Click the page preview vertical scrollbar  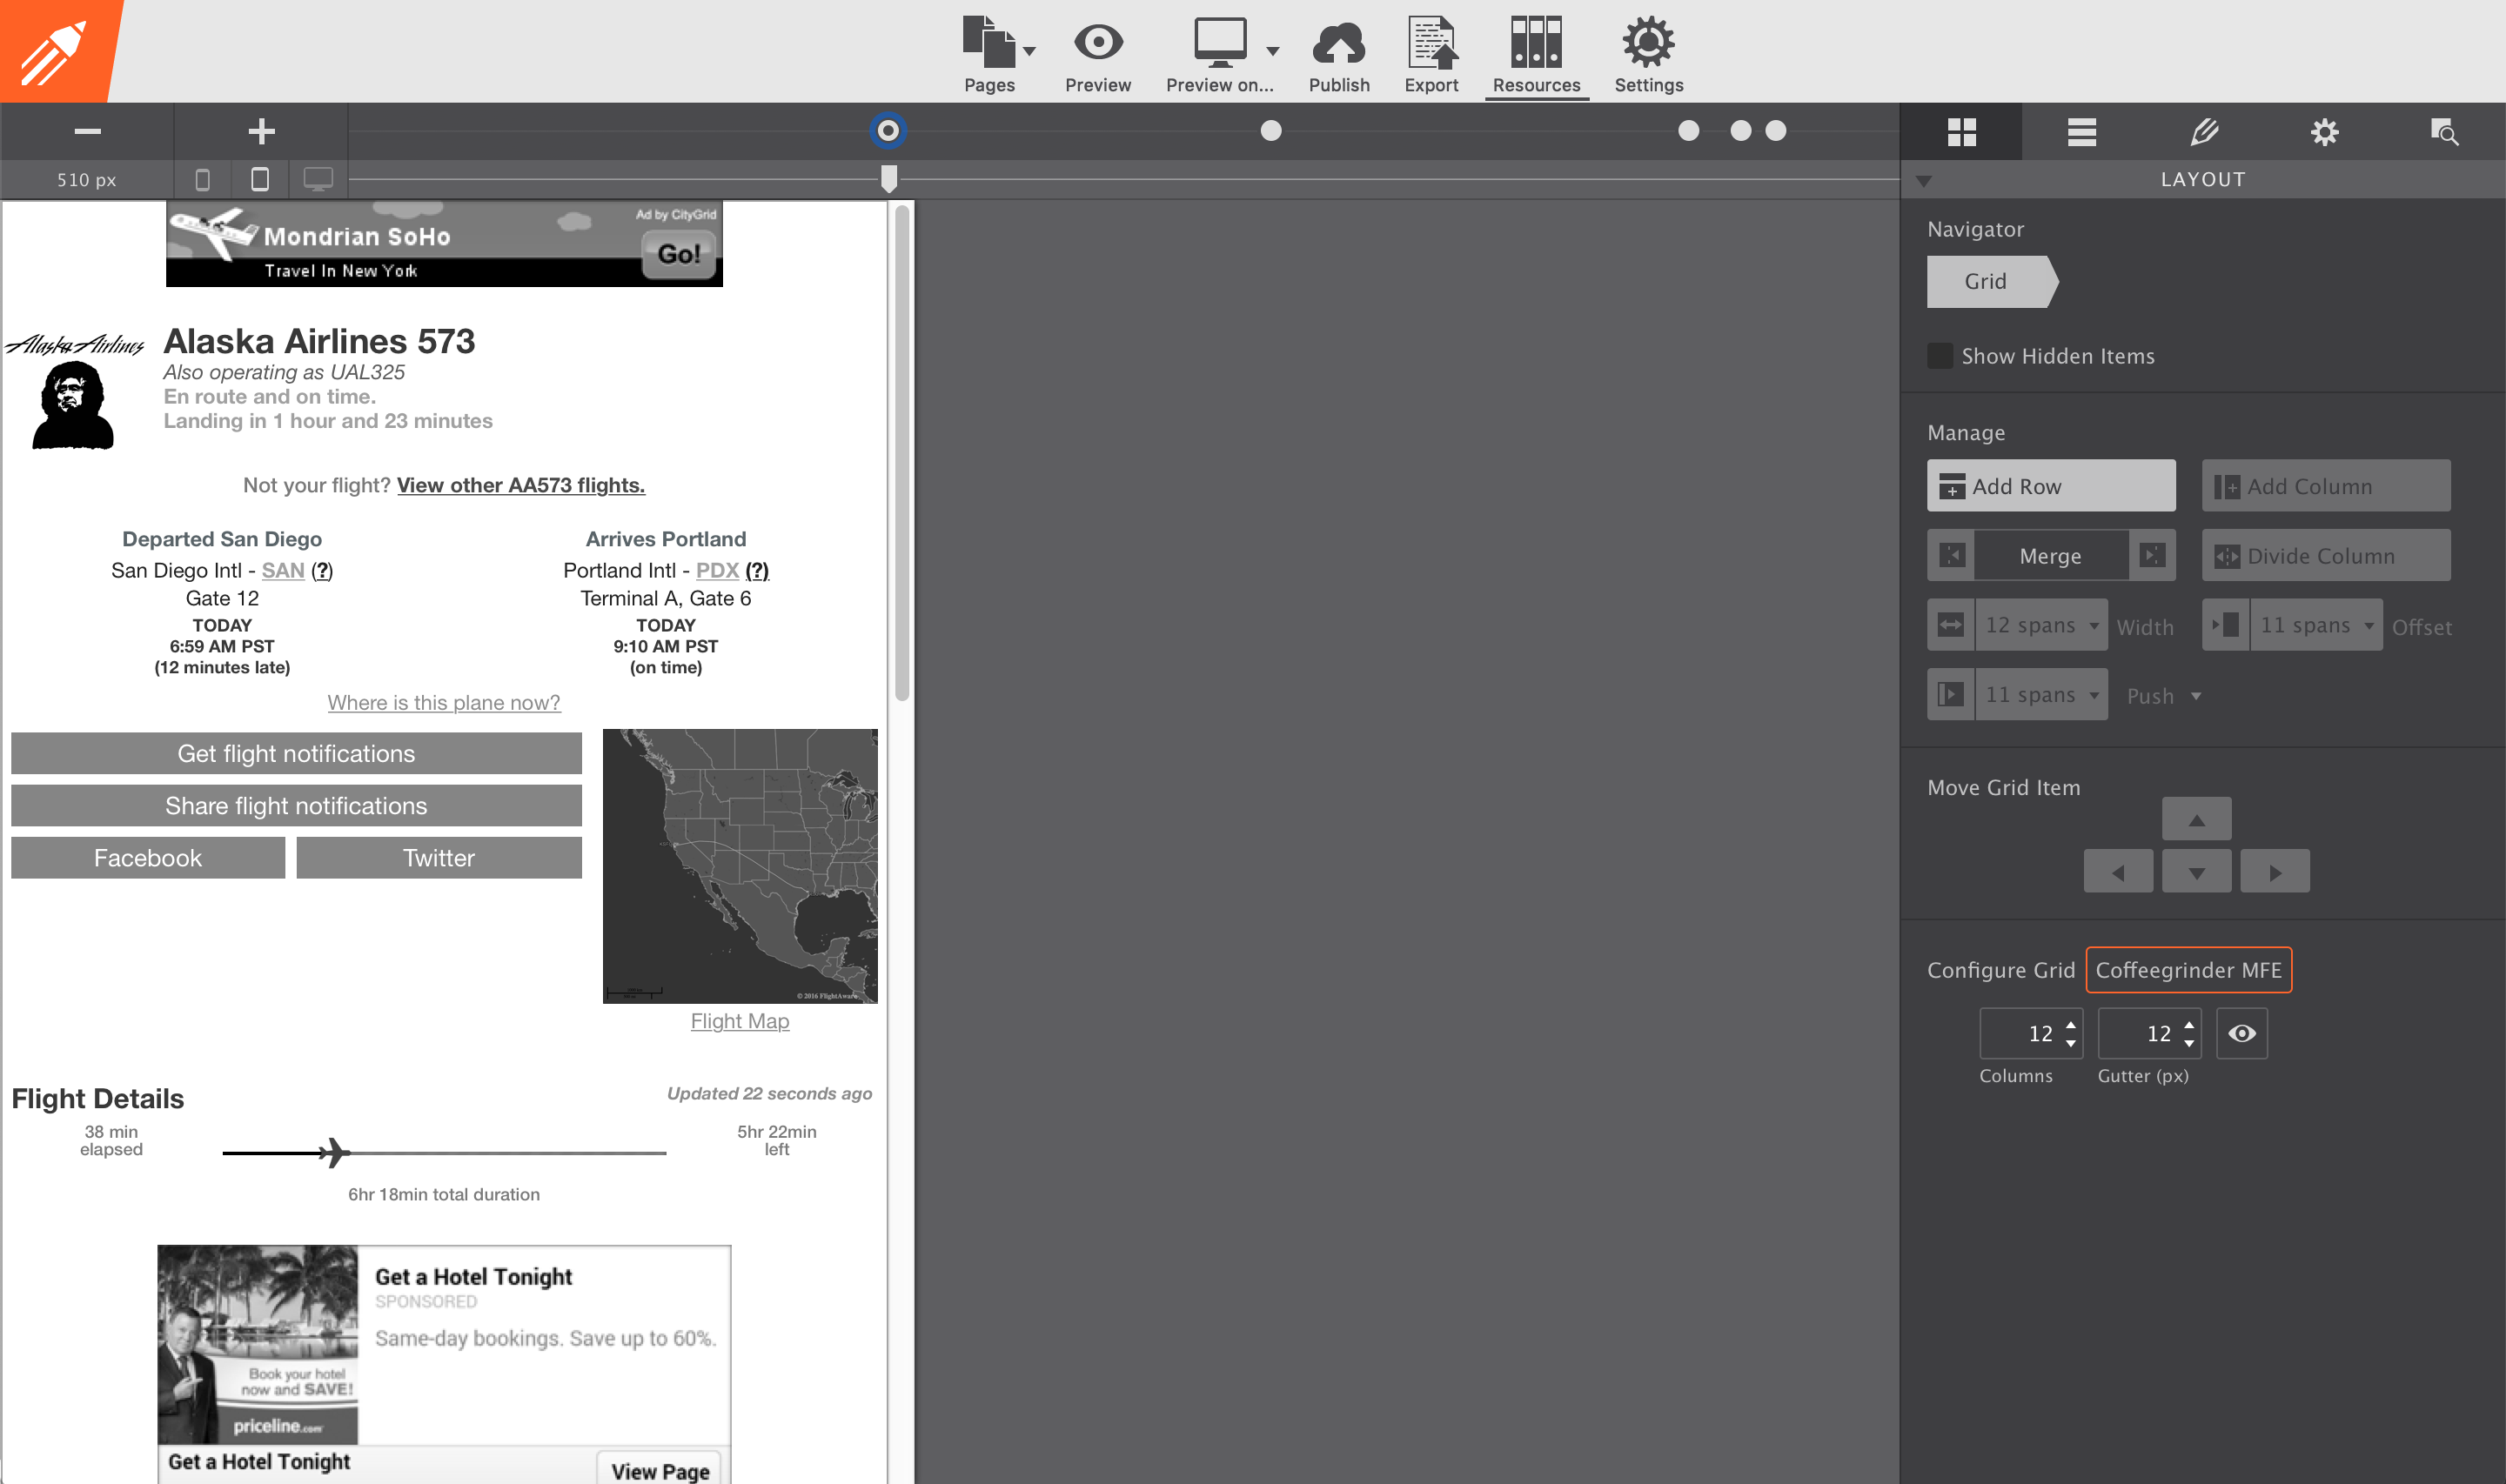(x=902, y=453)
